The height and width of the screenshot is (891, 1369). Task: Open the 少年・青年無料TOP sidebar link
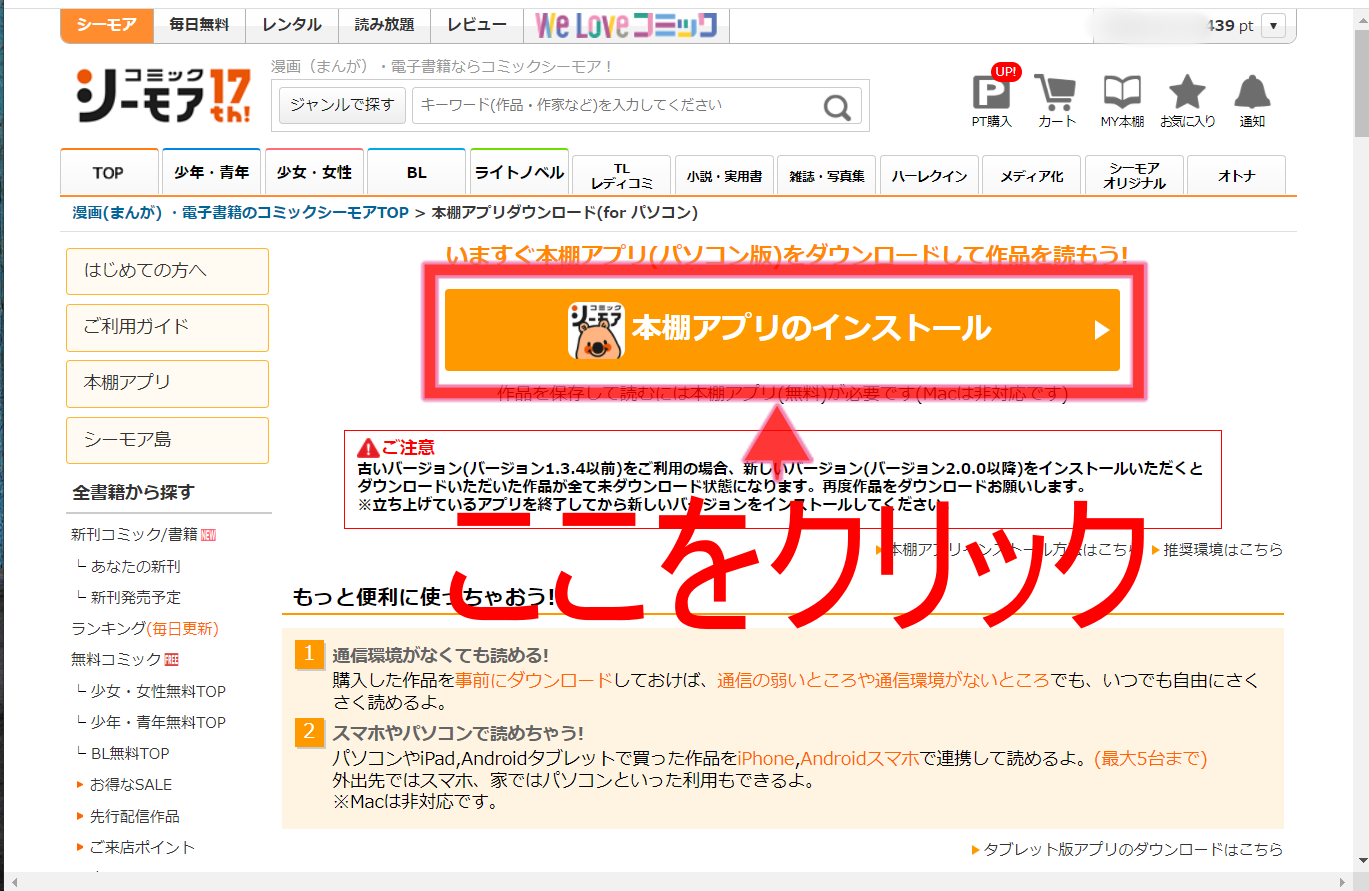(158, 722)
